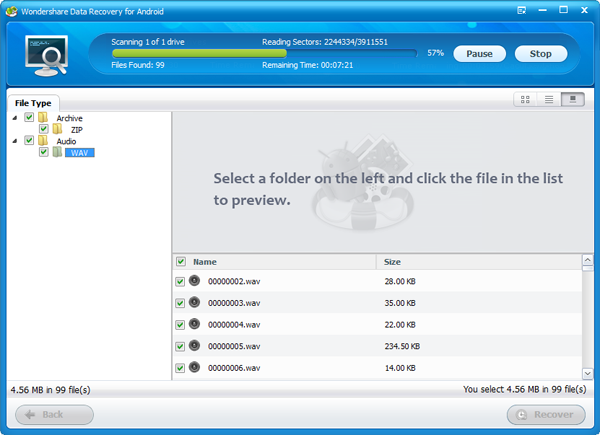
Task: Click speaker icon of 00000006.wav
Action: coord(194,367)
